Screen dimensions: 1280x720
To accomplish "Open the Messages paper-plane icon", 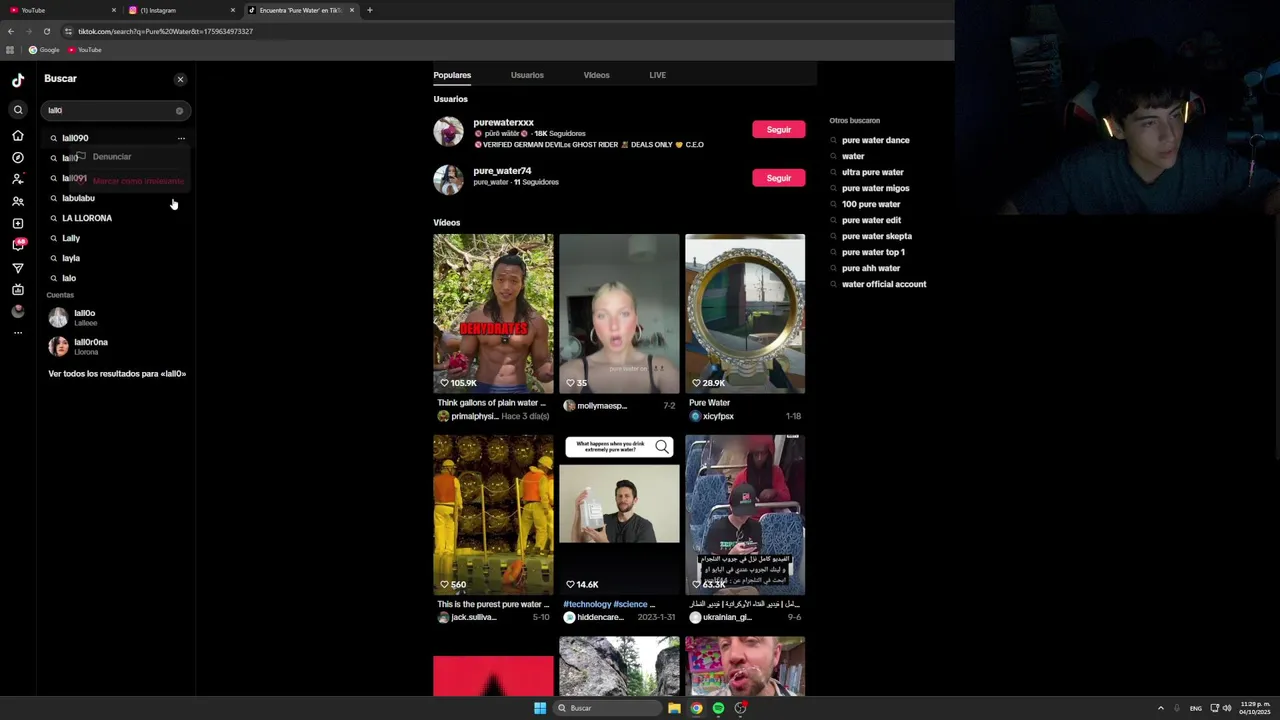I will coord(18,268).
